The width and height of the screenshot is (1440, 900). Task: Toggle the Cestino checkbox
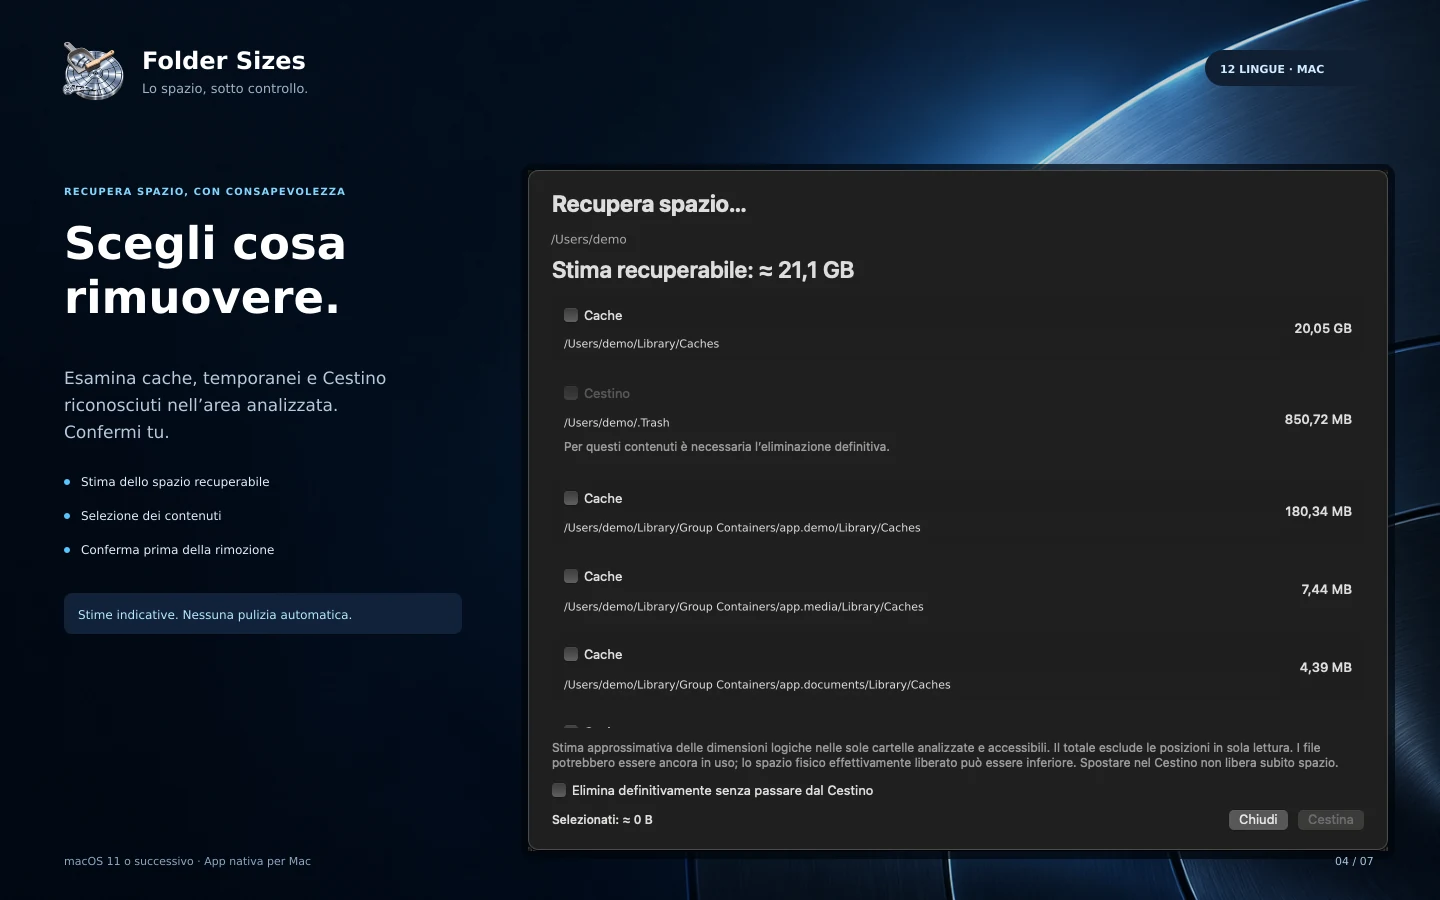click(x=571, y=393)
